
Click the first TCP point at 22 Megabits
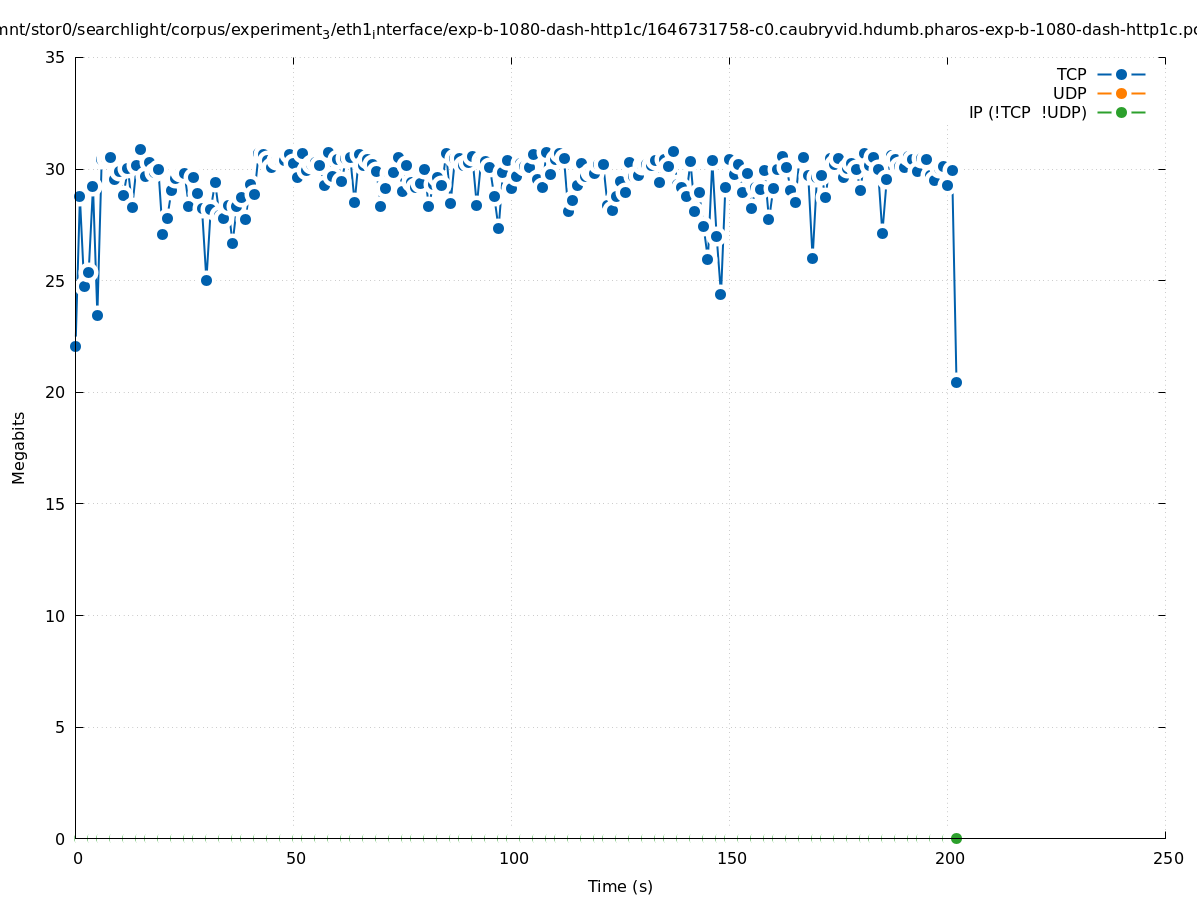pyautogui.click(x=75, y=346)
